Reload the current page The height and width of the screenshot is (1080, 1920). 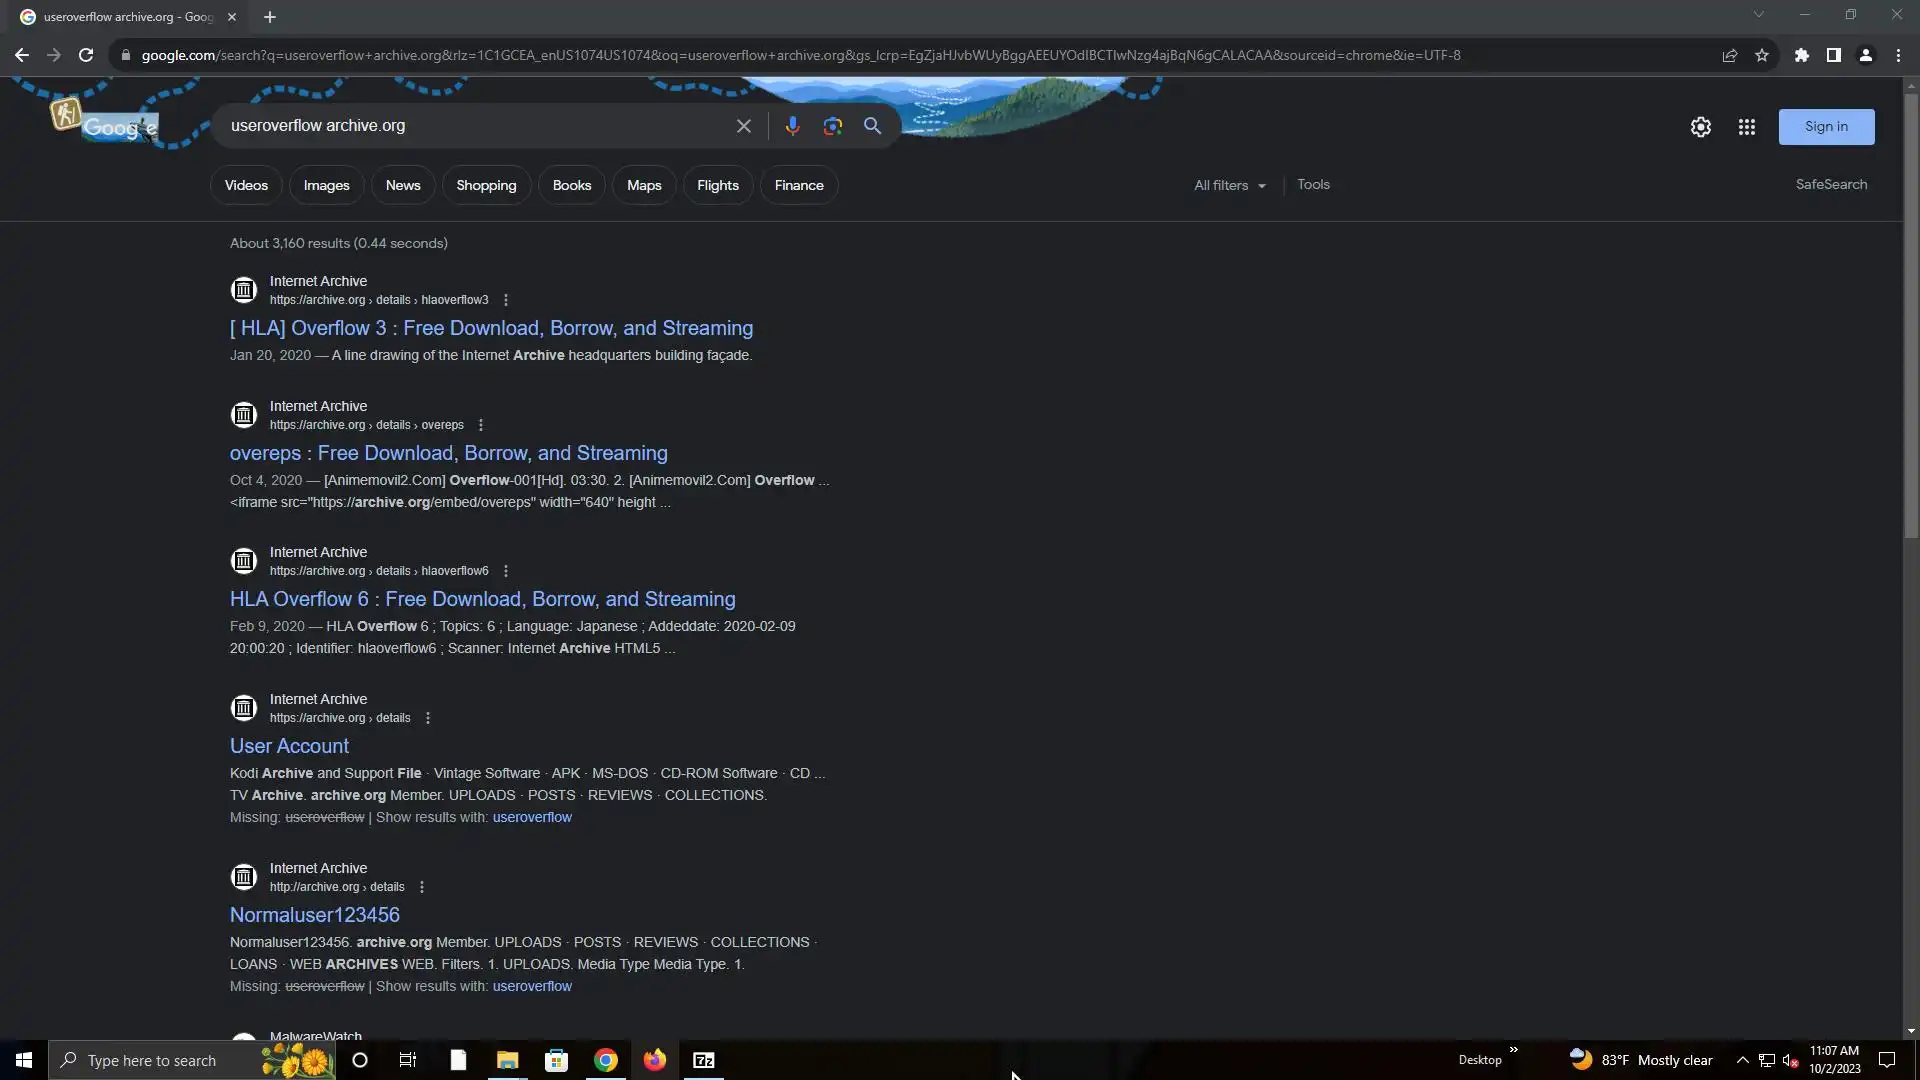86,55
